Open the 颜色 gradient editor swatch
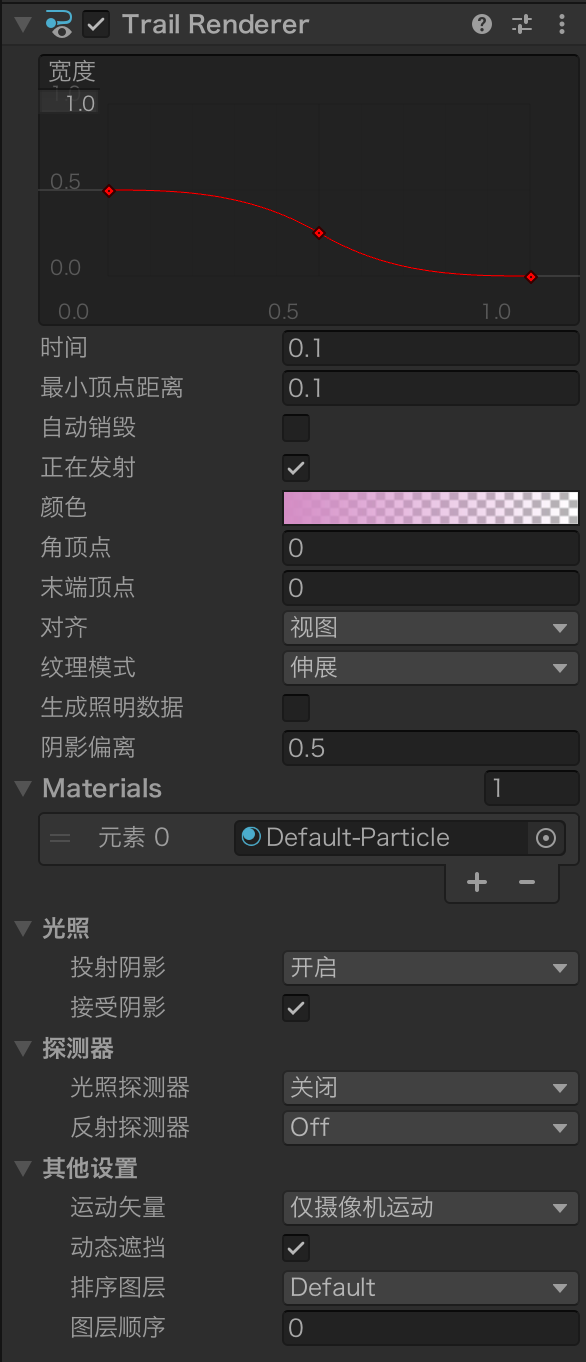Image resolution: width=586 pixels, height=1362 pixels. point(430,508)
